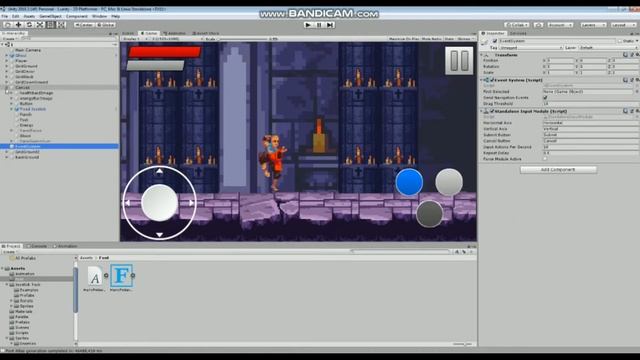Click the joystick up arrow
This screenshot has width=640, height=360.
pyautogui.click(x=160, y=171)
